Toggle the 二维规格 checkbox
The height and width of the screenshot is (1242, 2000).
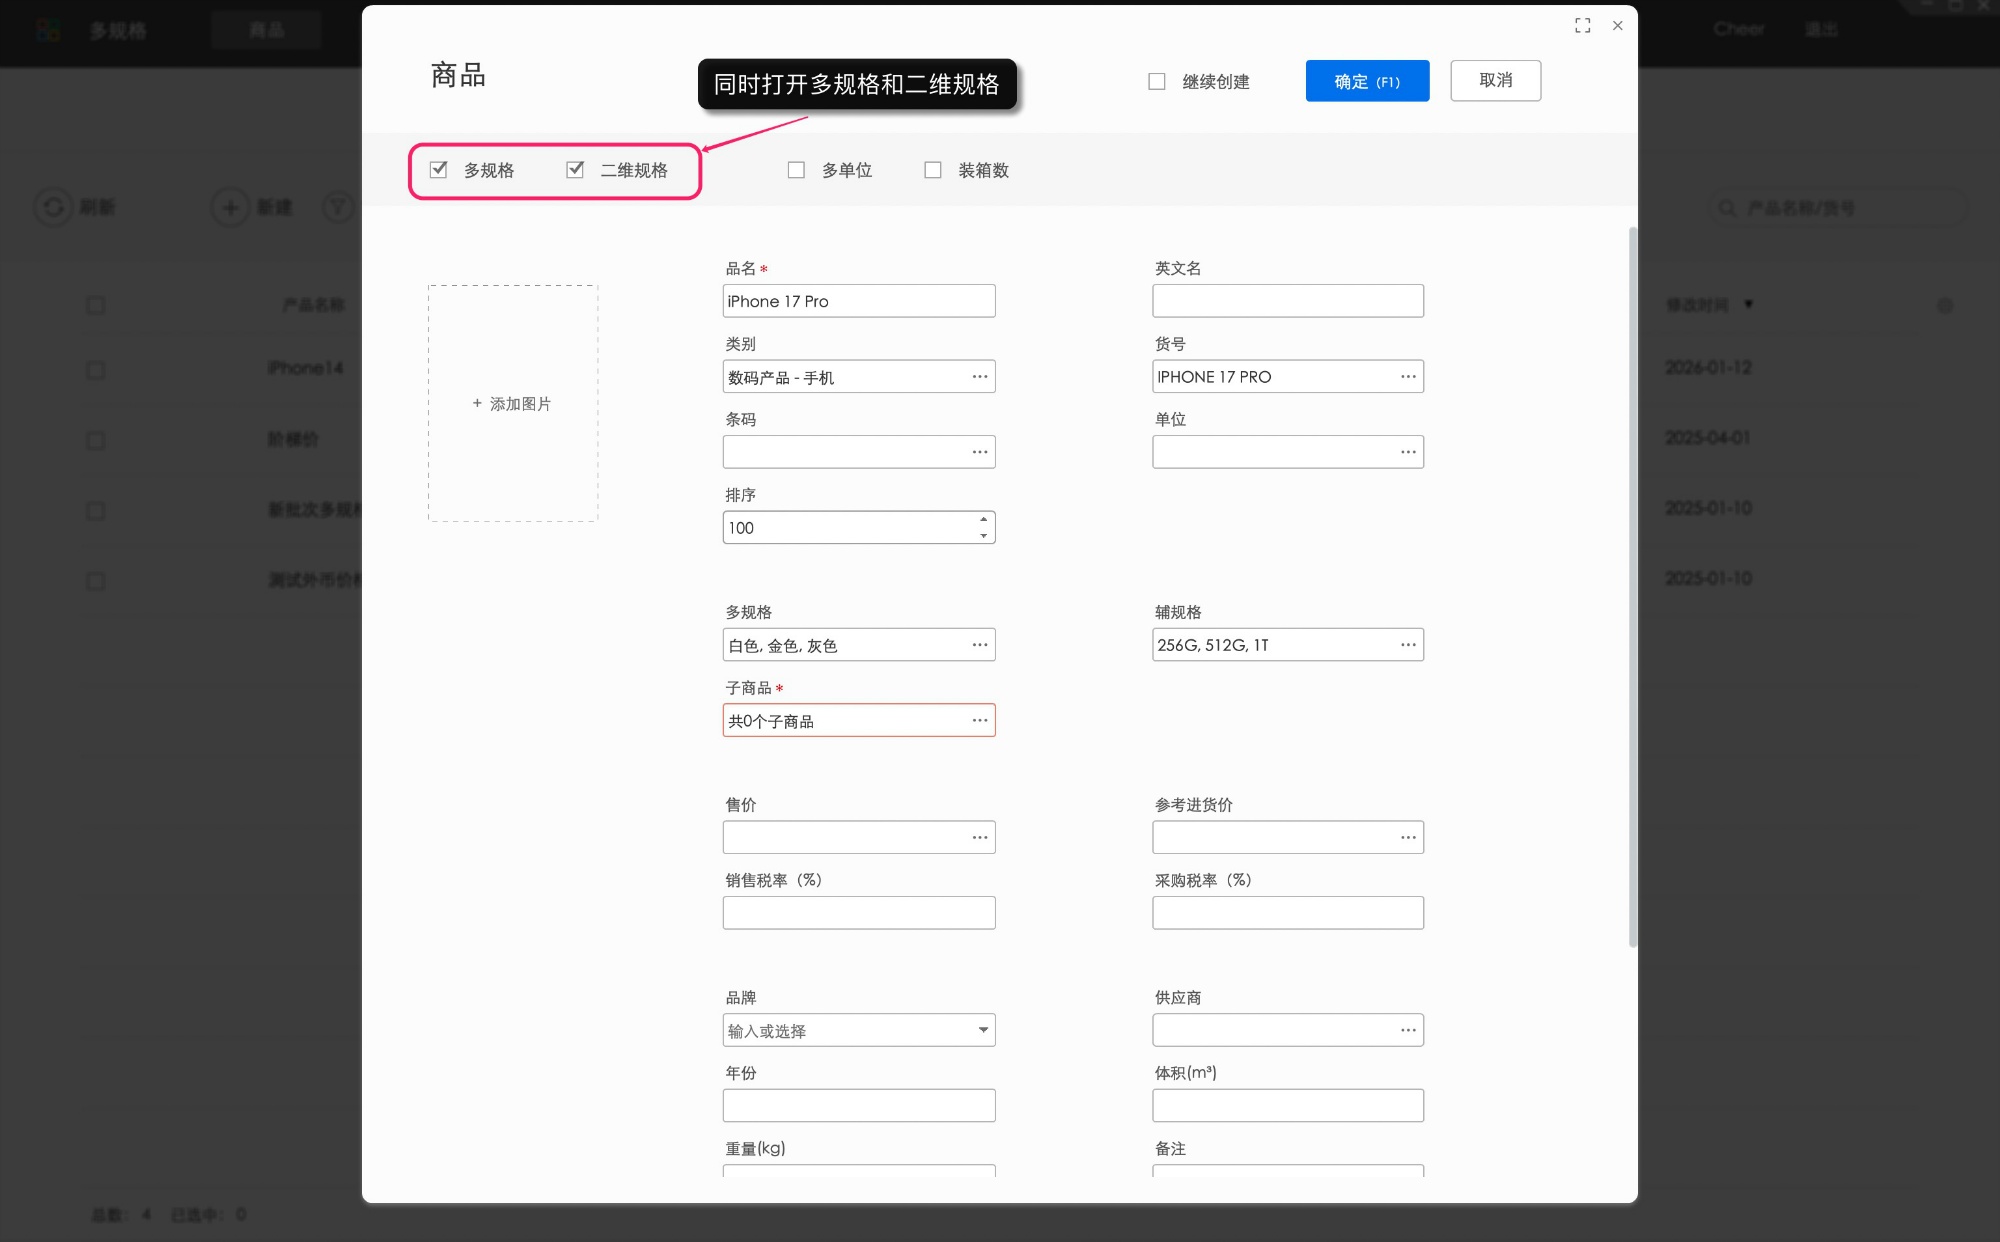(x=575, y=170)
